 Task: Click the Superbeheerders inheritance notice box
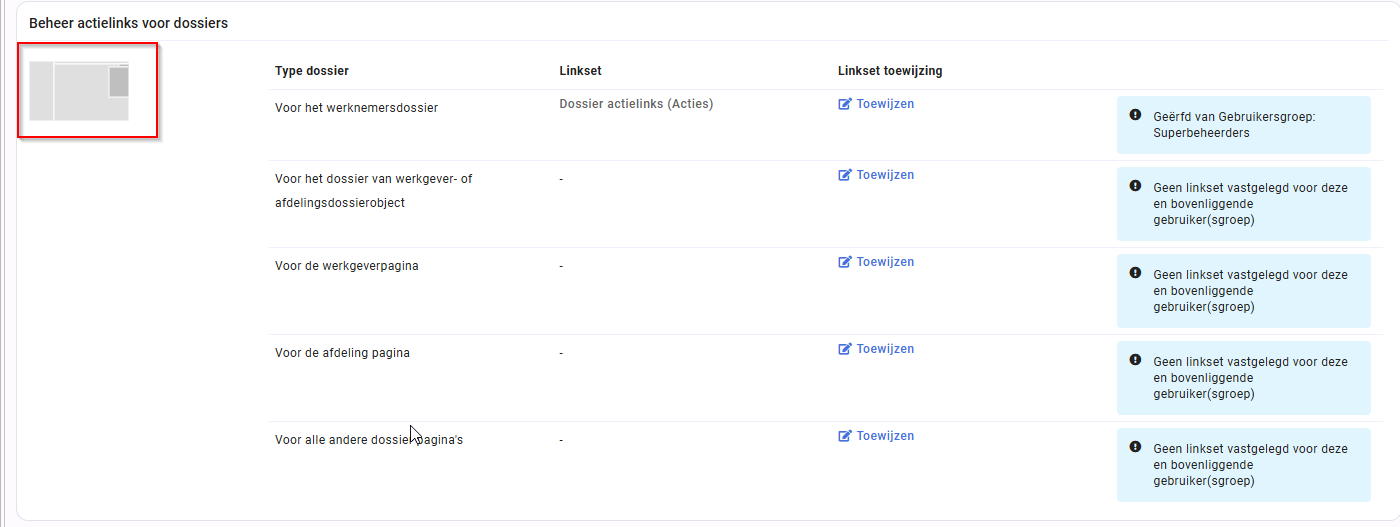click(x=1244, y=125)
